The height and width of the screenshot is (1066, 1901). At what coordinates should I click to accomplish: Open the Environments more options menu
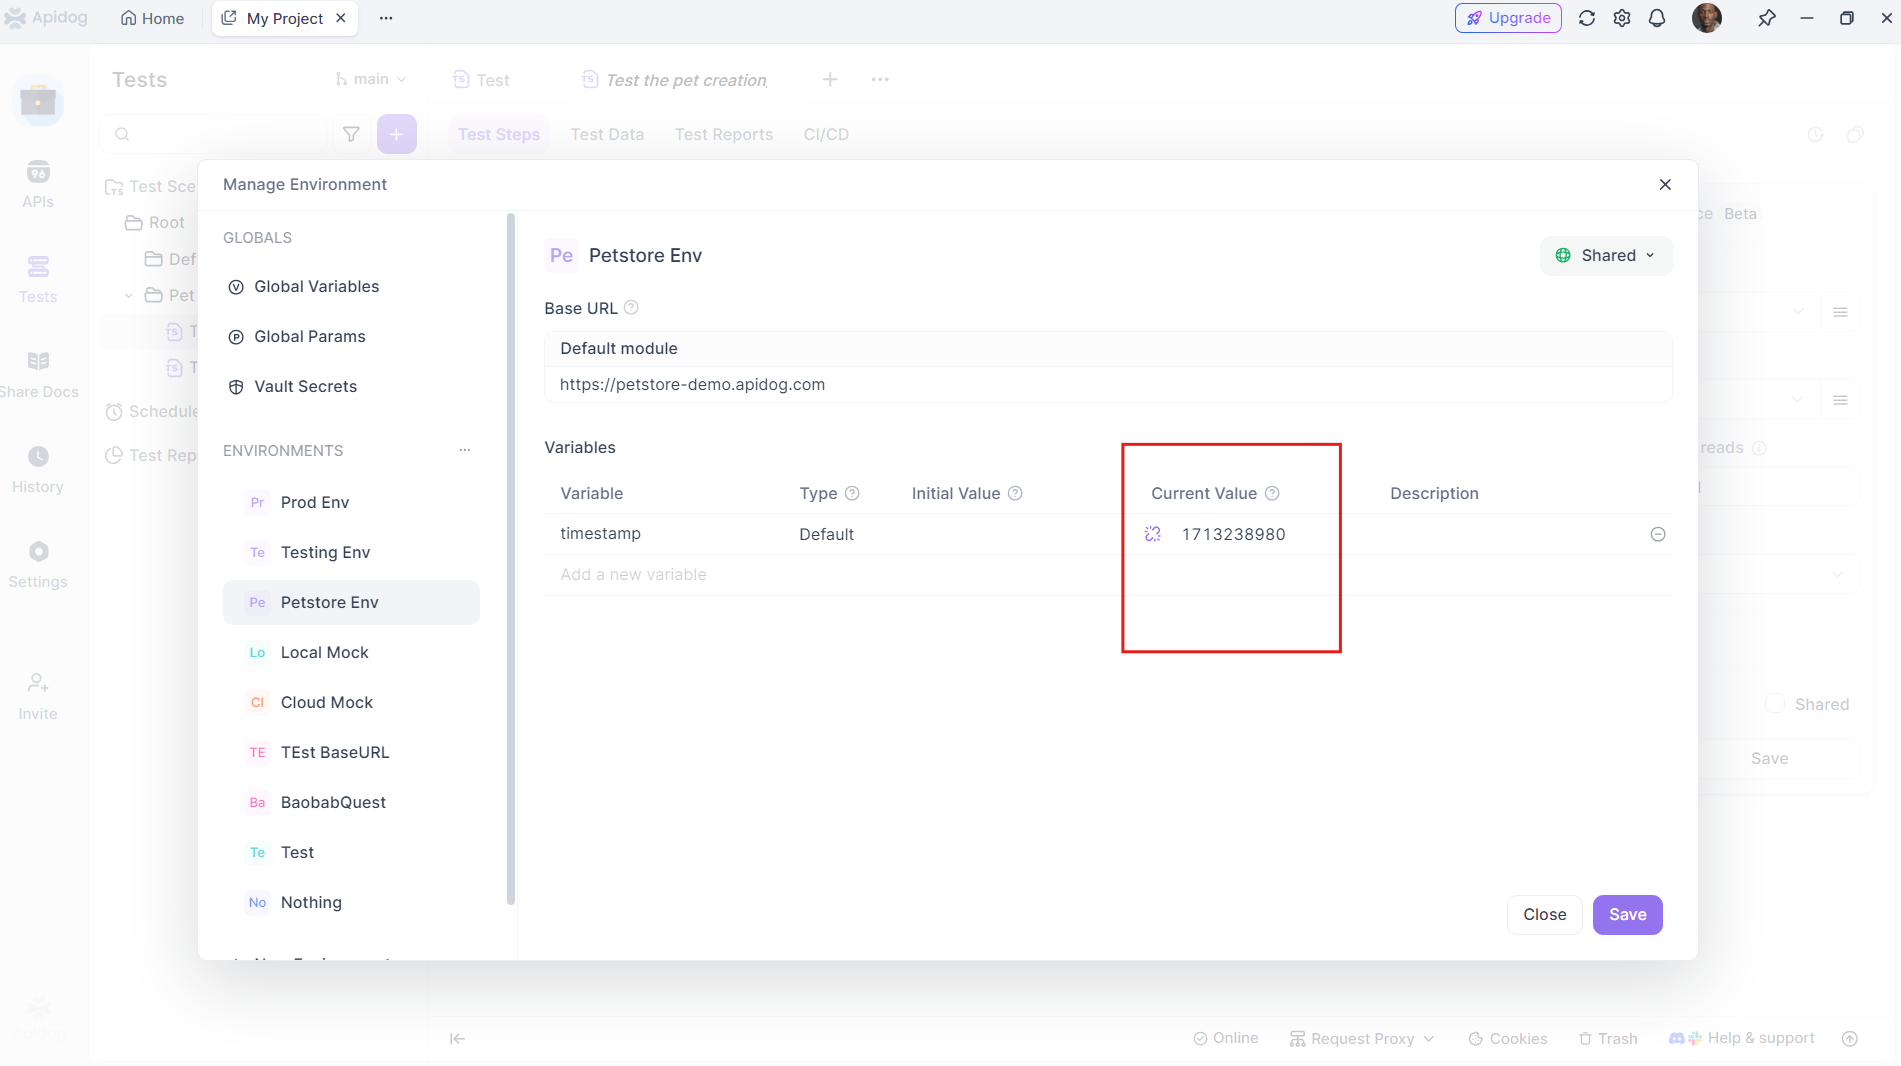pyautogui.click(x=465, y=451)
